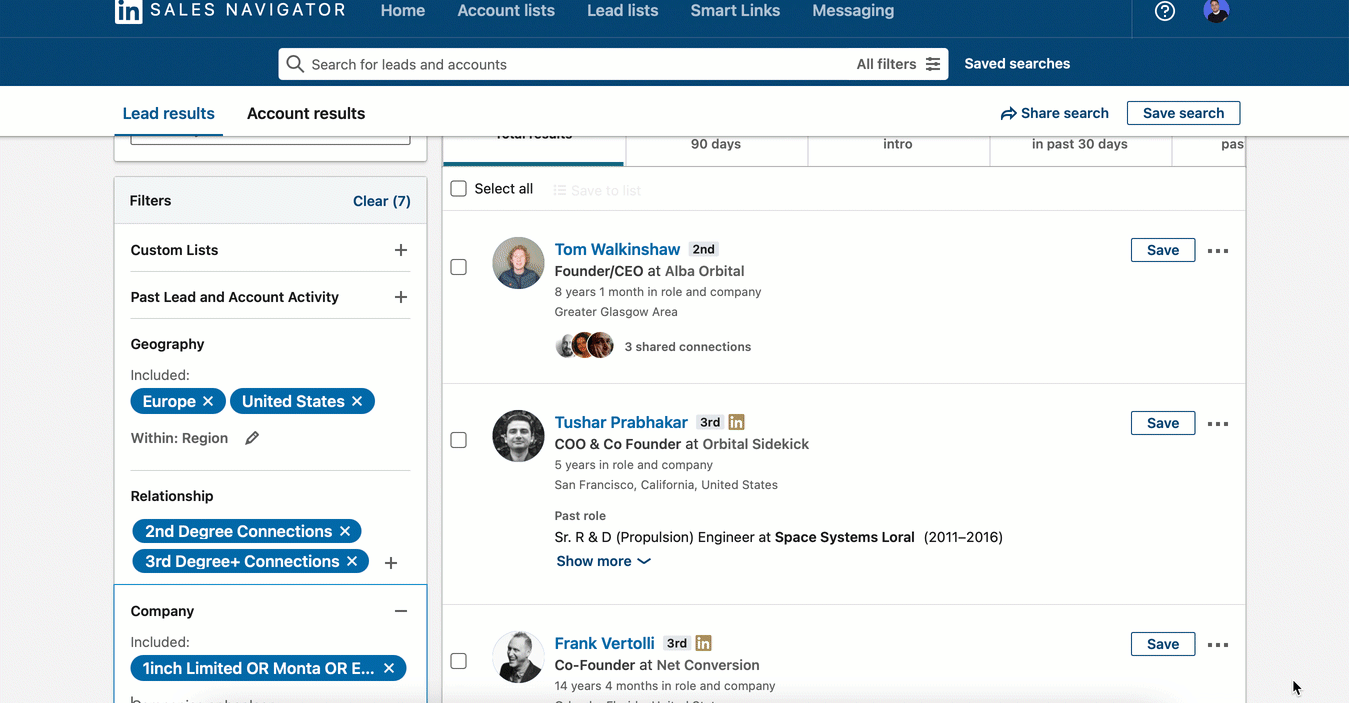Open Messaging in top navigation
Image resolution: width=1349 pixels, height=703 pixels.
[853, 11]
